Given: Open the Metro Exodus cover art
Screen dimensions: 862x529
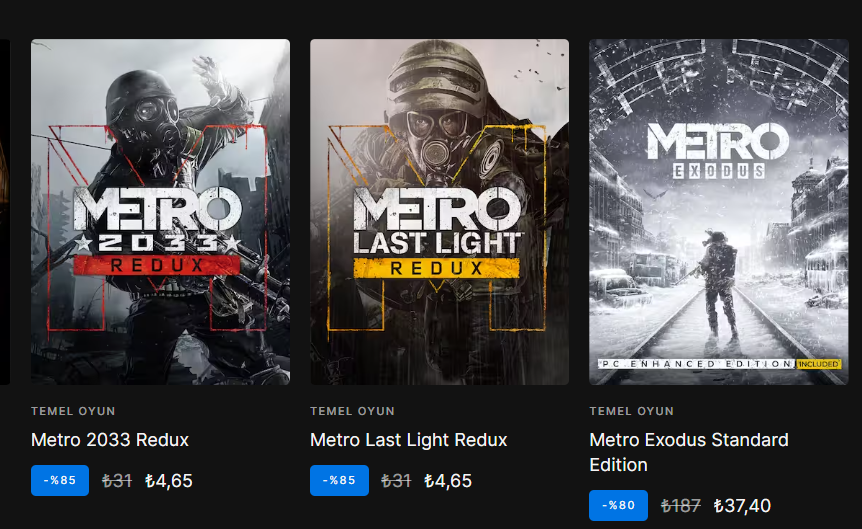Looking at the screenshot, I should click(x=719, y=212).
